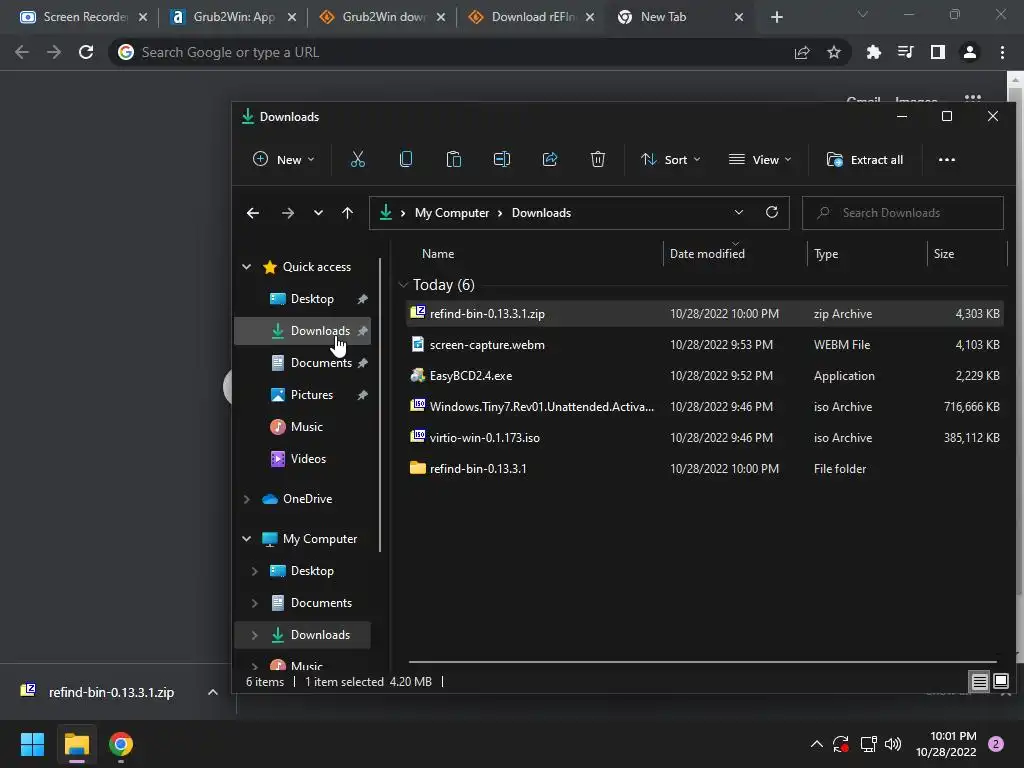Refresh the Downloads folder listing

771,212
